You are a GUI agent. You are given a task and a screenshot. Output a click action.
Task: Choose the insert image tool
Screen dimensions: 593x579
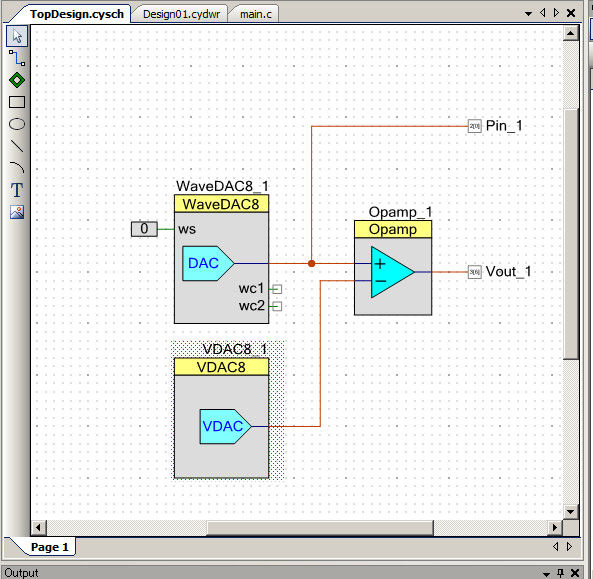[x=17, y=212]
